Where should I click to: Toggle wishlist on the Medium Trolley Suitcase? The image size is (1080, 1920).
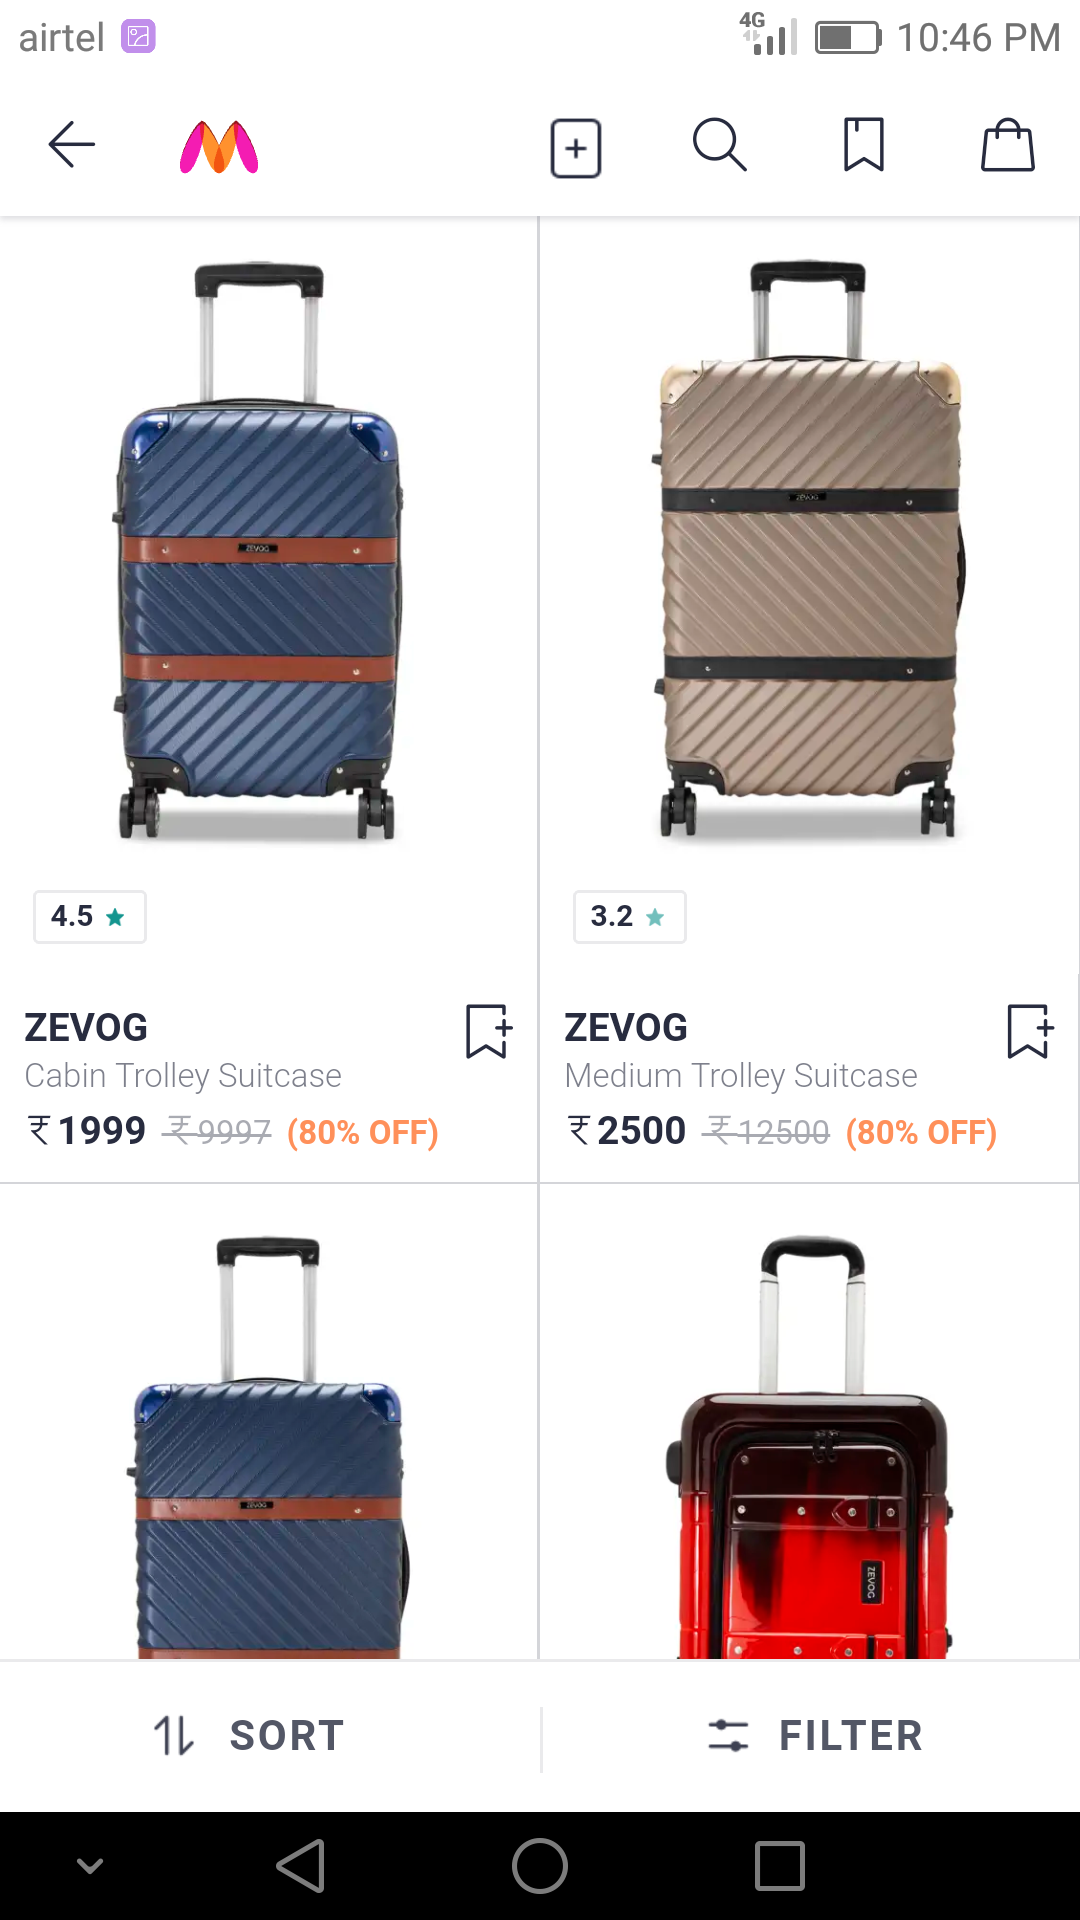pos(1028,1032)
